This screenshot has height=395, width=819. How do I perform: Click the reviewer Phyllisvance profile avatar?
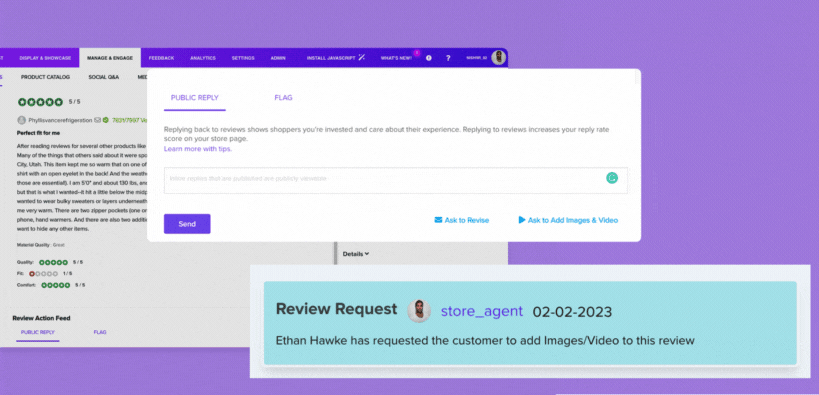point(21,120)
